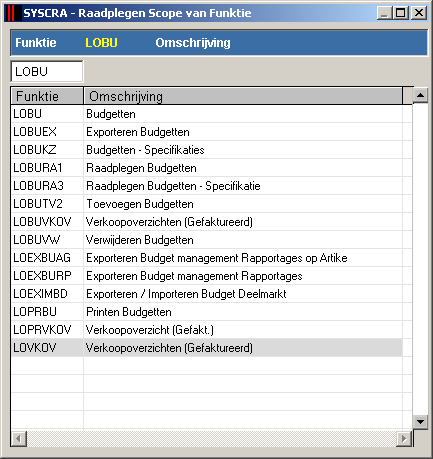Image resolution: width=433 pixels, height=459 pixels.
Task: Select the LOBUTV2 Toevoegen Budgetten row
Action: 207,204
